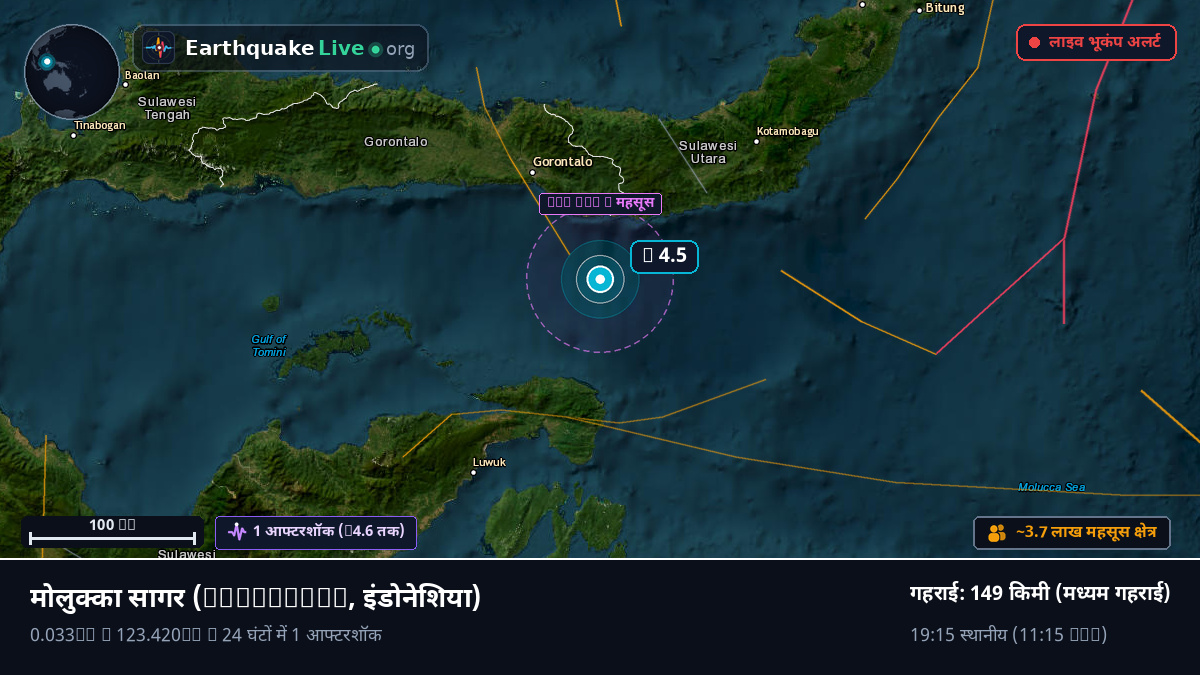
Task: Click the Bitung city name
Action: pos(945,8)
